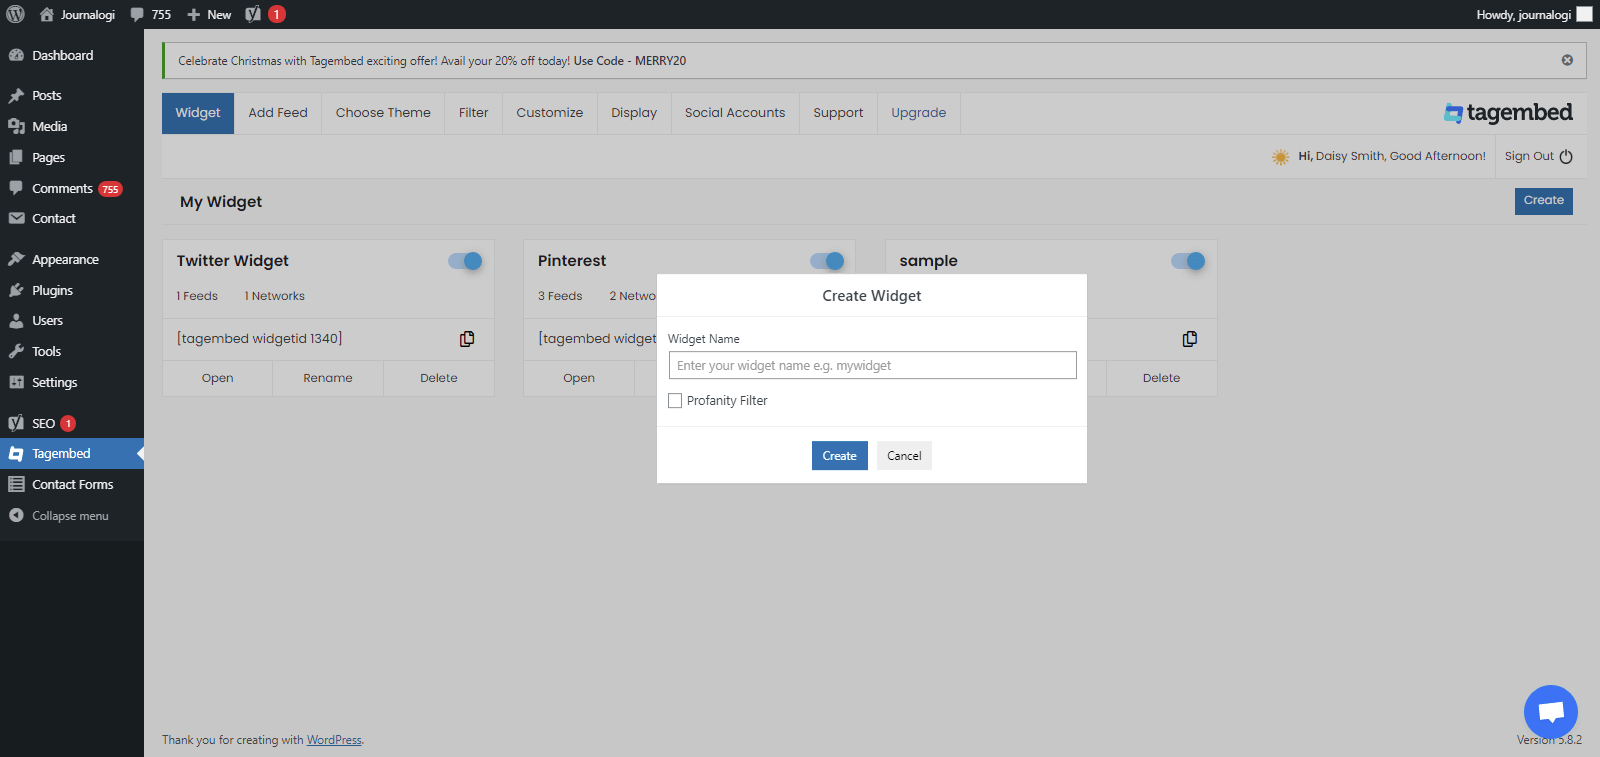Image resolution: width=1600 pixels, height=757 pixels.
Task: Click the Sign Out text
Action: click(x=1529, y=156)
